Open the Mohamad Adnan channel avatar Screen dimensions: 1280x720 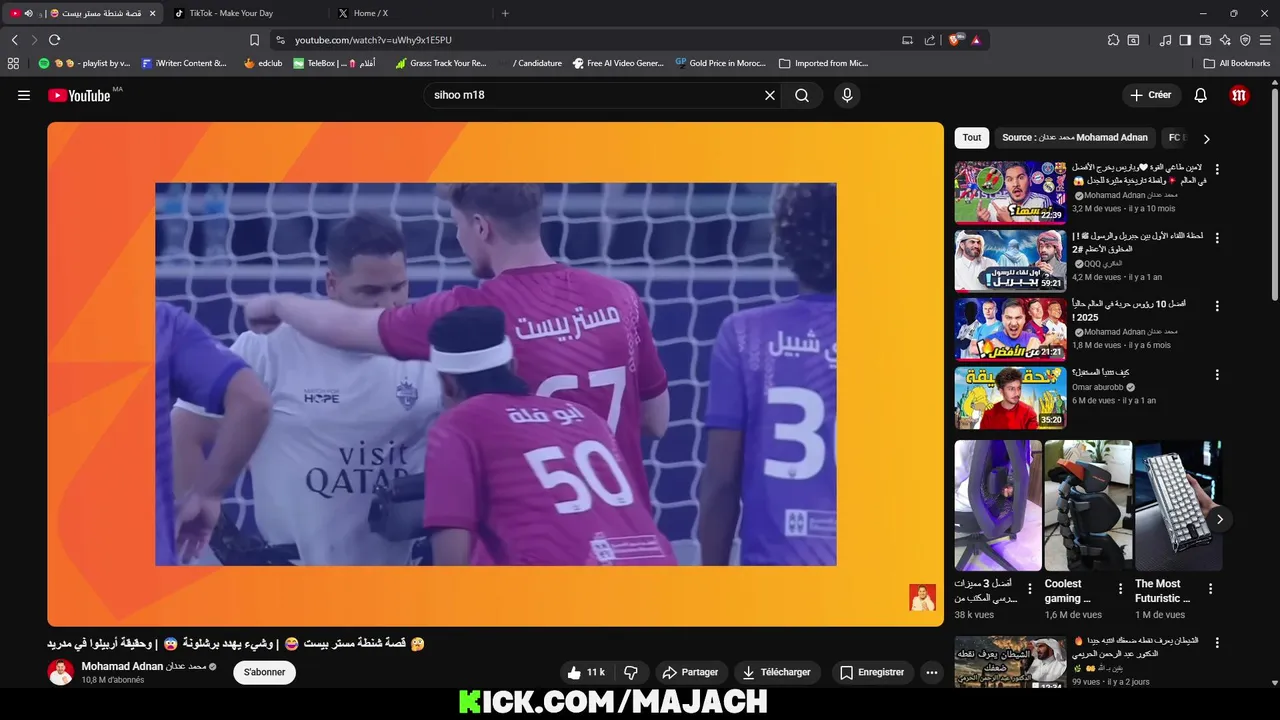coord(61,673)
